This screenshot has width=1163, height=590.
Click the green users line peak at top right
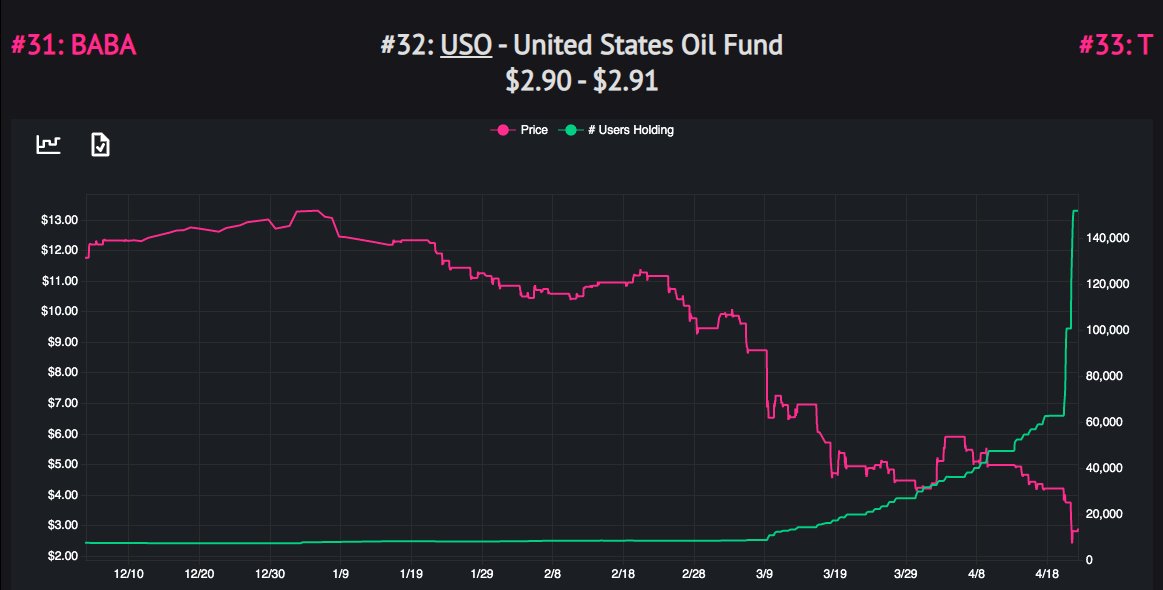(1075, 211)
